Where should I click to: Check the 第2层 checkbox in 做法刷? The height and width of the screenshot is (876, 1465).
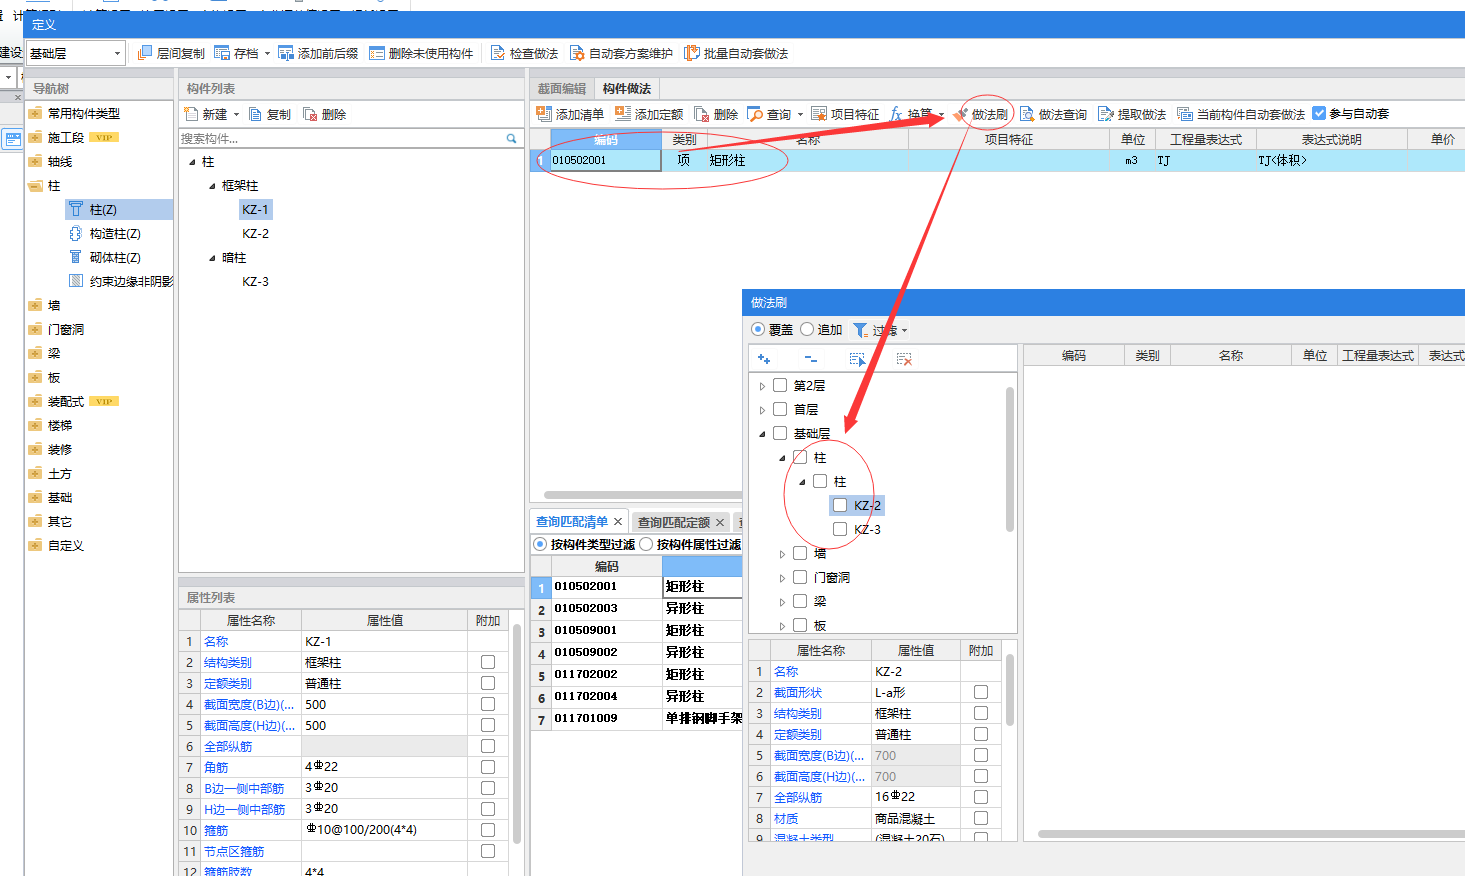(x=780, y=385)
